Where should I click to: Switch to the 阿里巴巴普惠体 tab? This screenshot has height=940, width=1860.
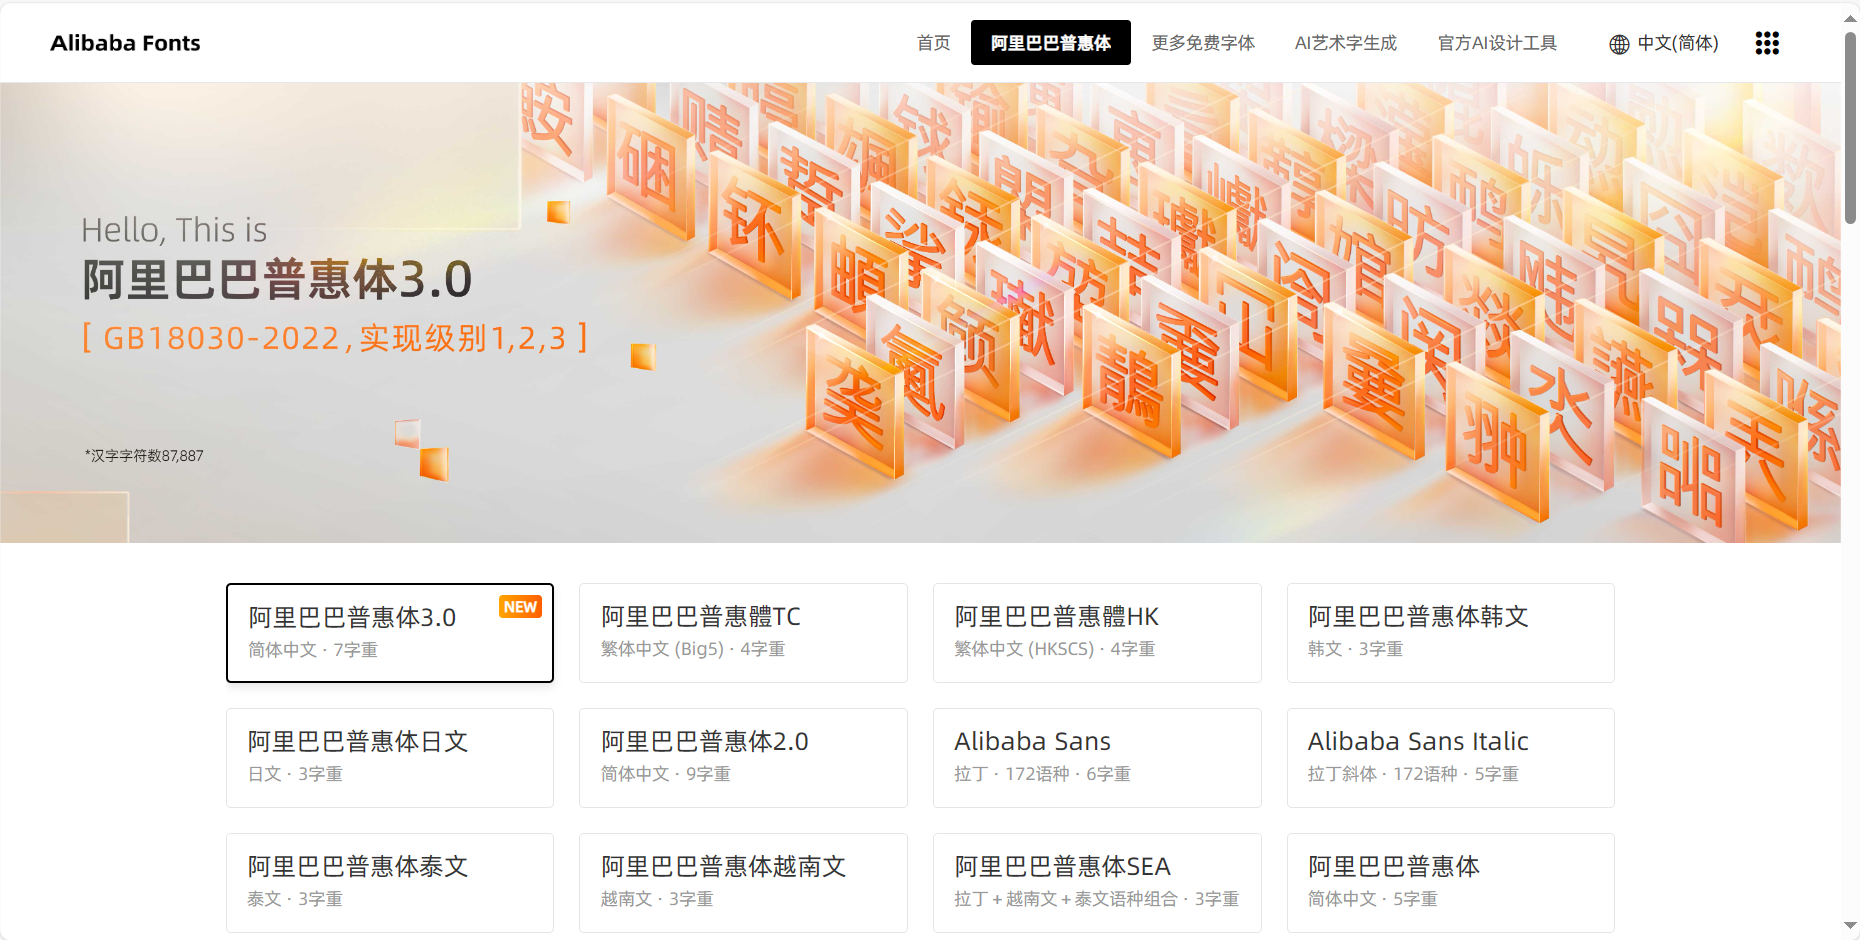[1050, 43]
